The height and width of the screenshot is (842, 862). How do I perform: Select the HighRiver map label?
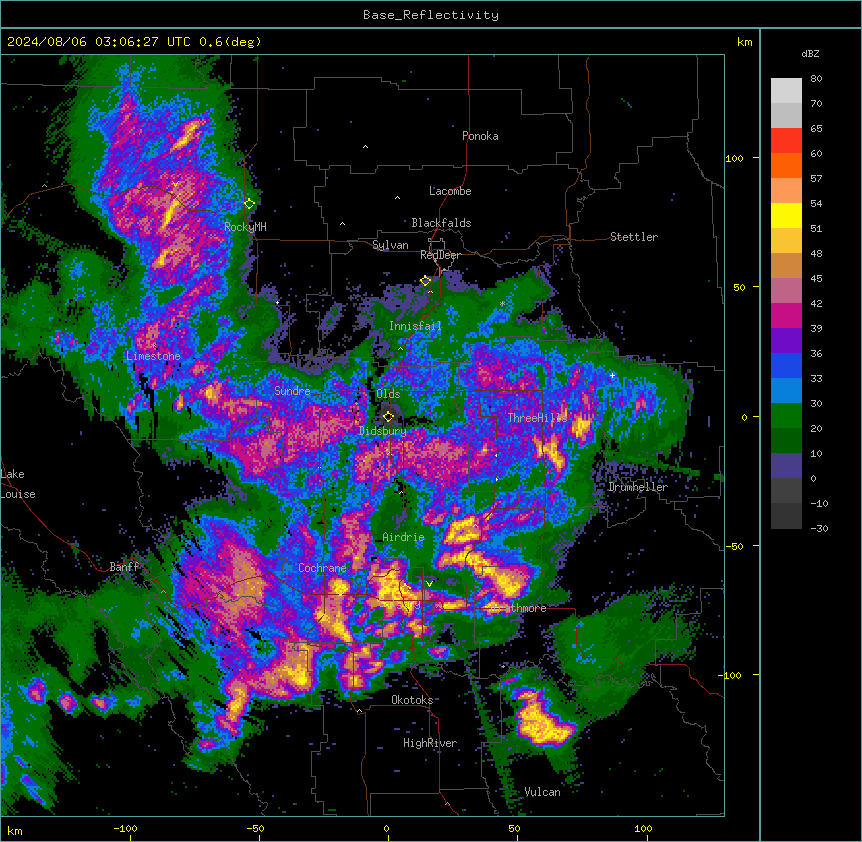[x=430, y=743]
